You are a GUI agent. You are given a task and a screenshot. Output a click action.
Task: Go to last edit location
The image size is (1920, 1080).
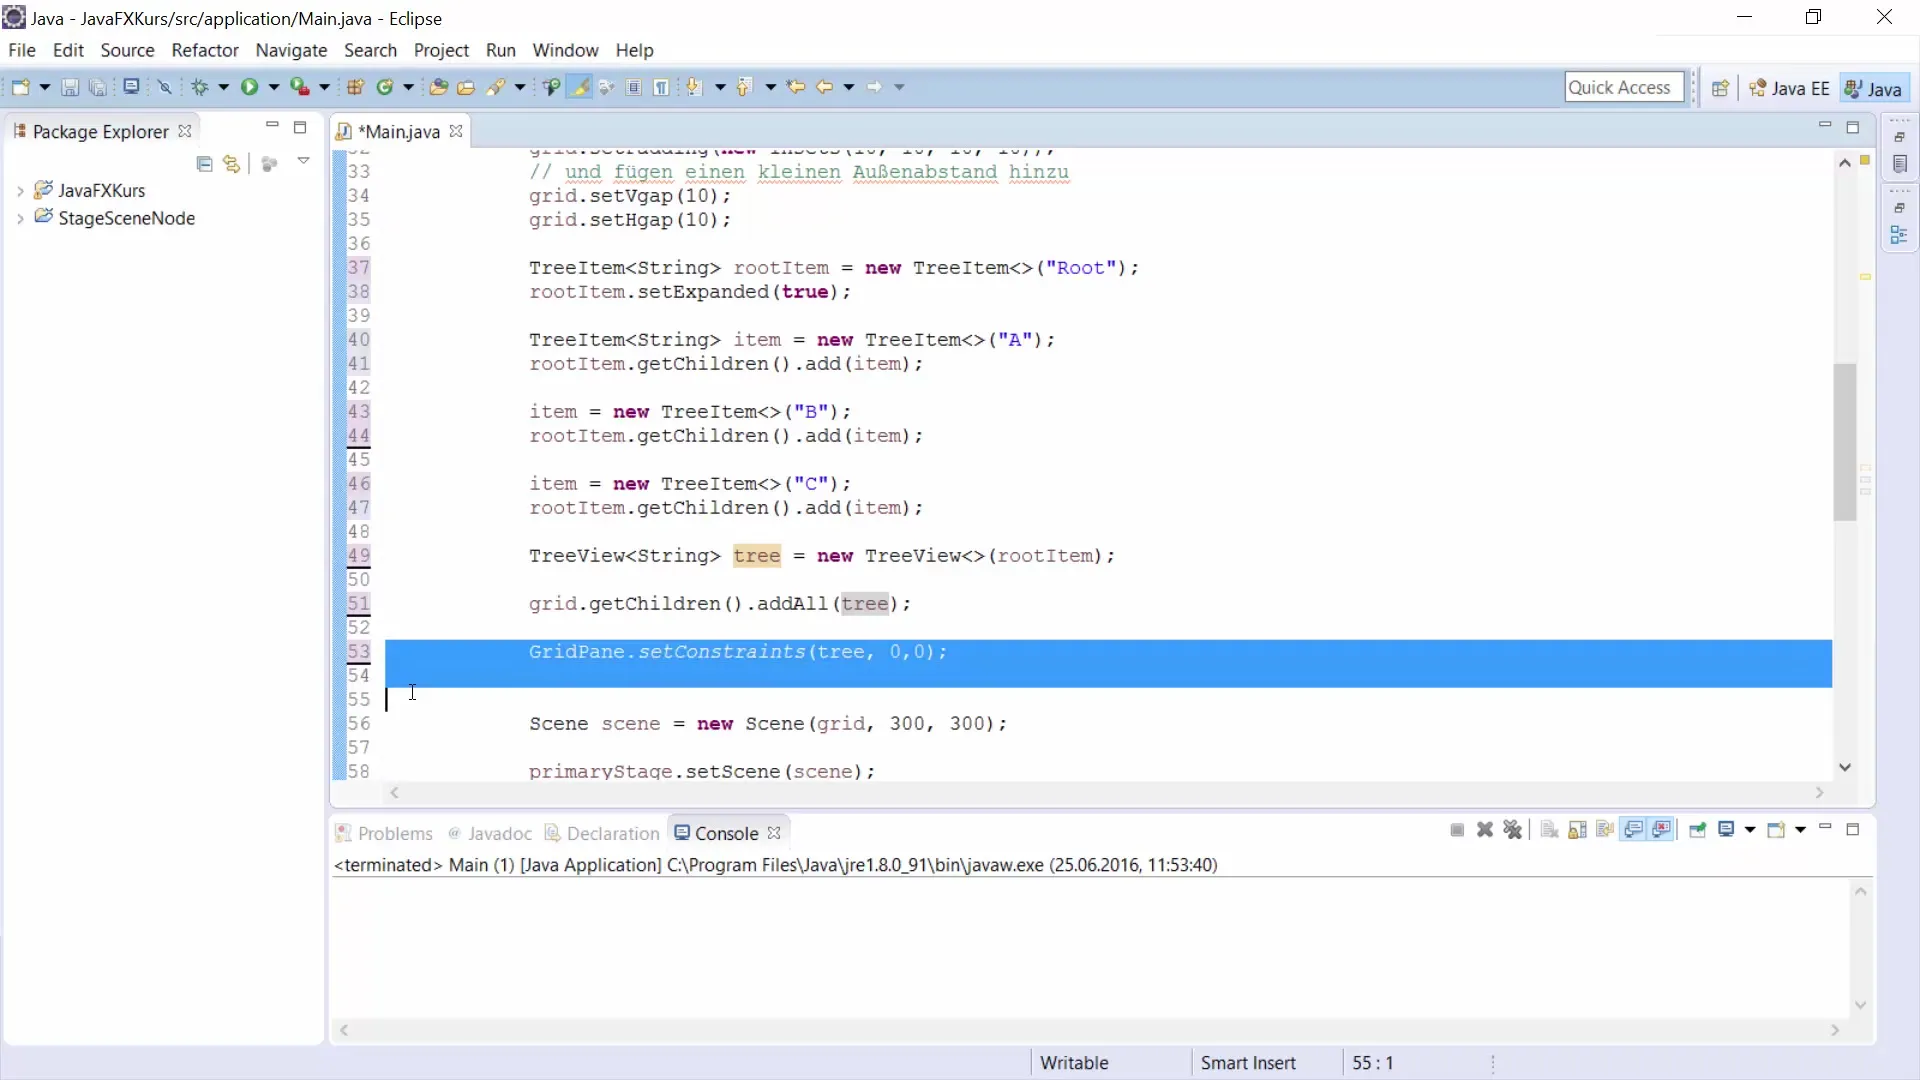[795, 87]
